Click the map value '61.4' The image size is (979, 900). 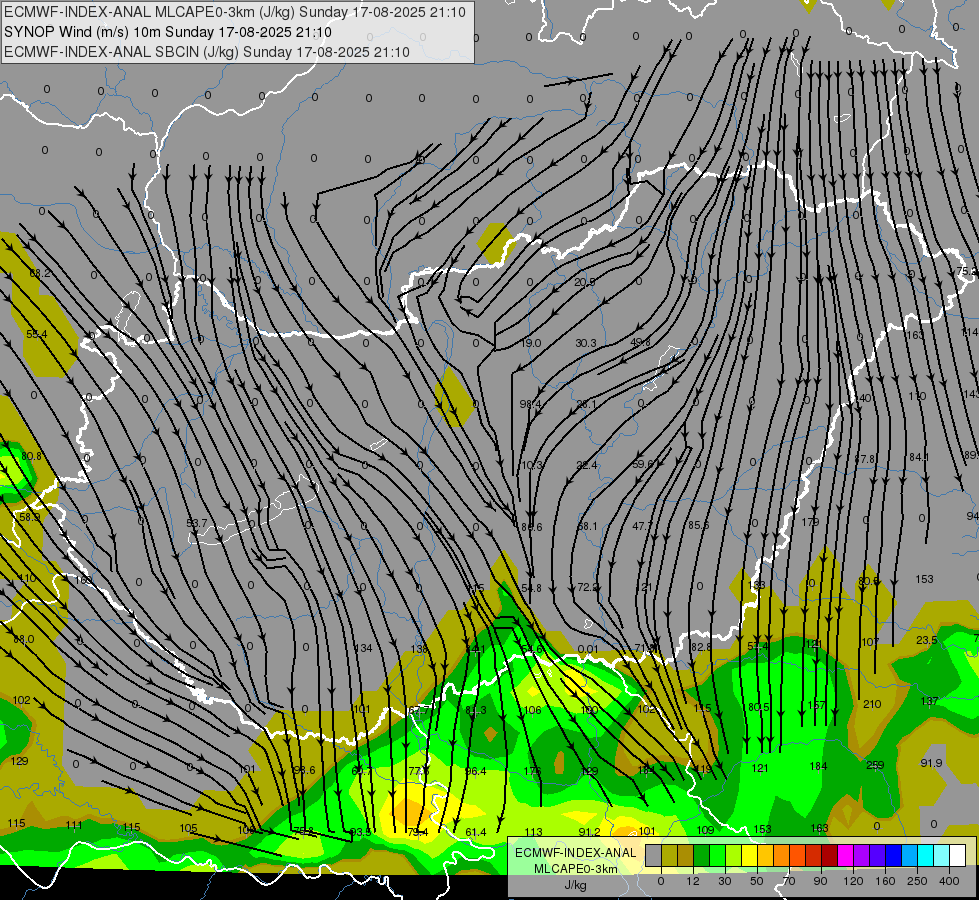(x=476, y=832)
